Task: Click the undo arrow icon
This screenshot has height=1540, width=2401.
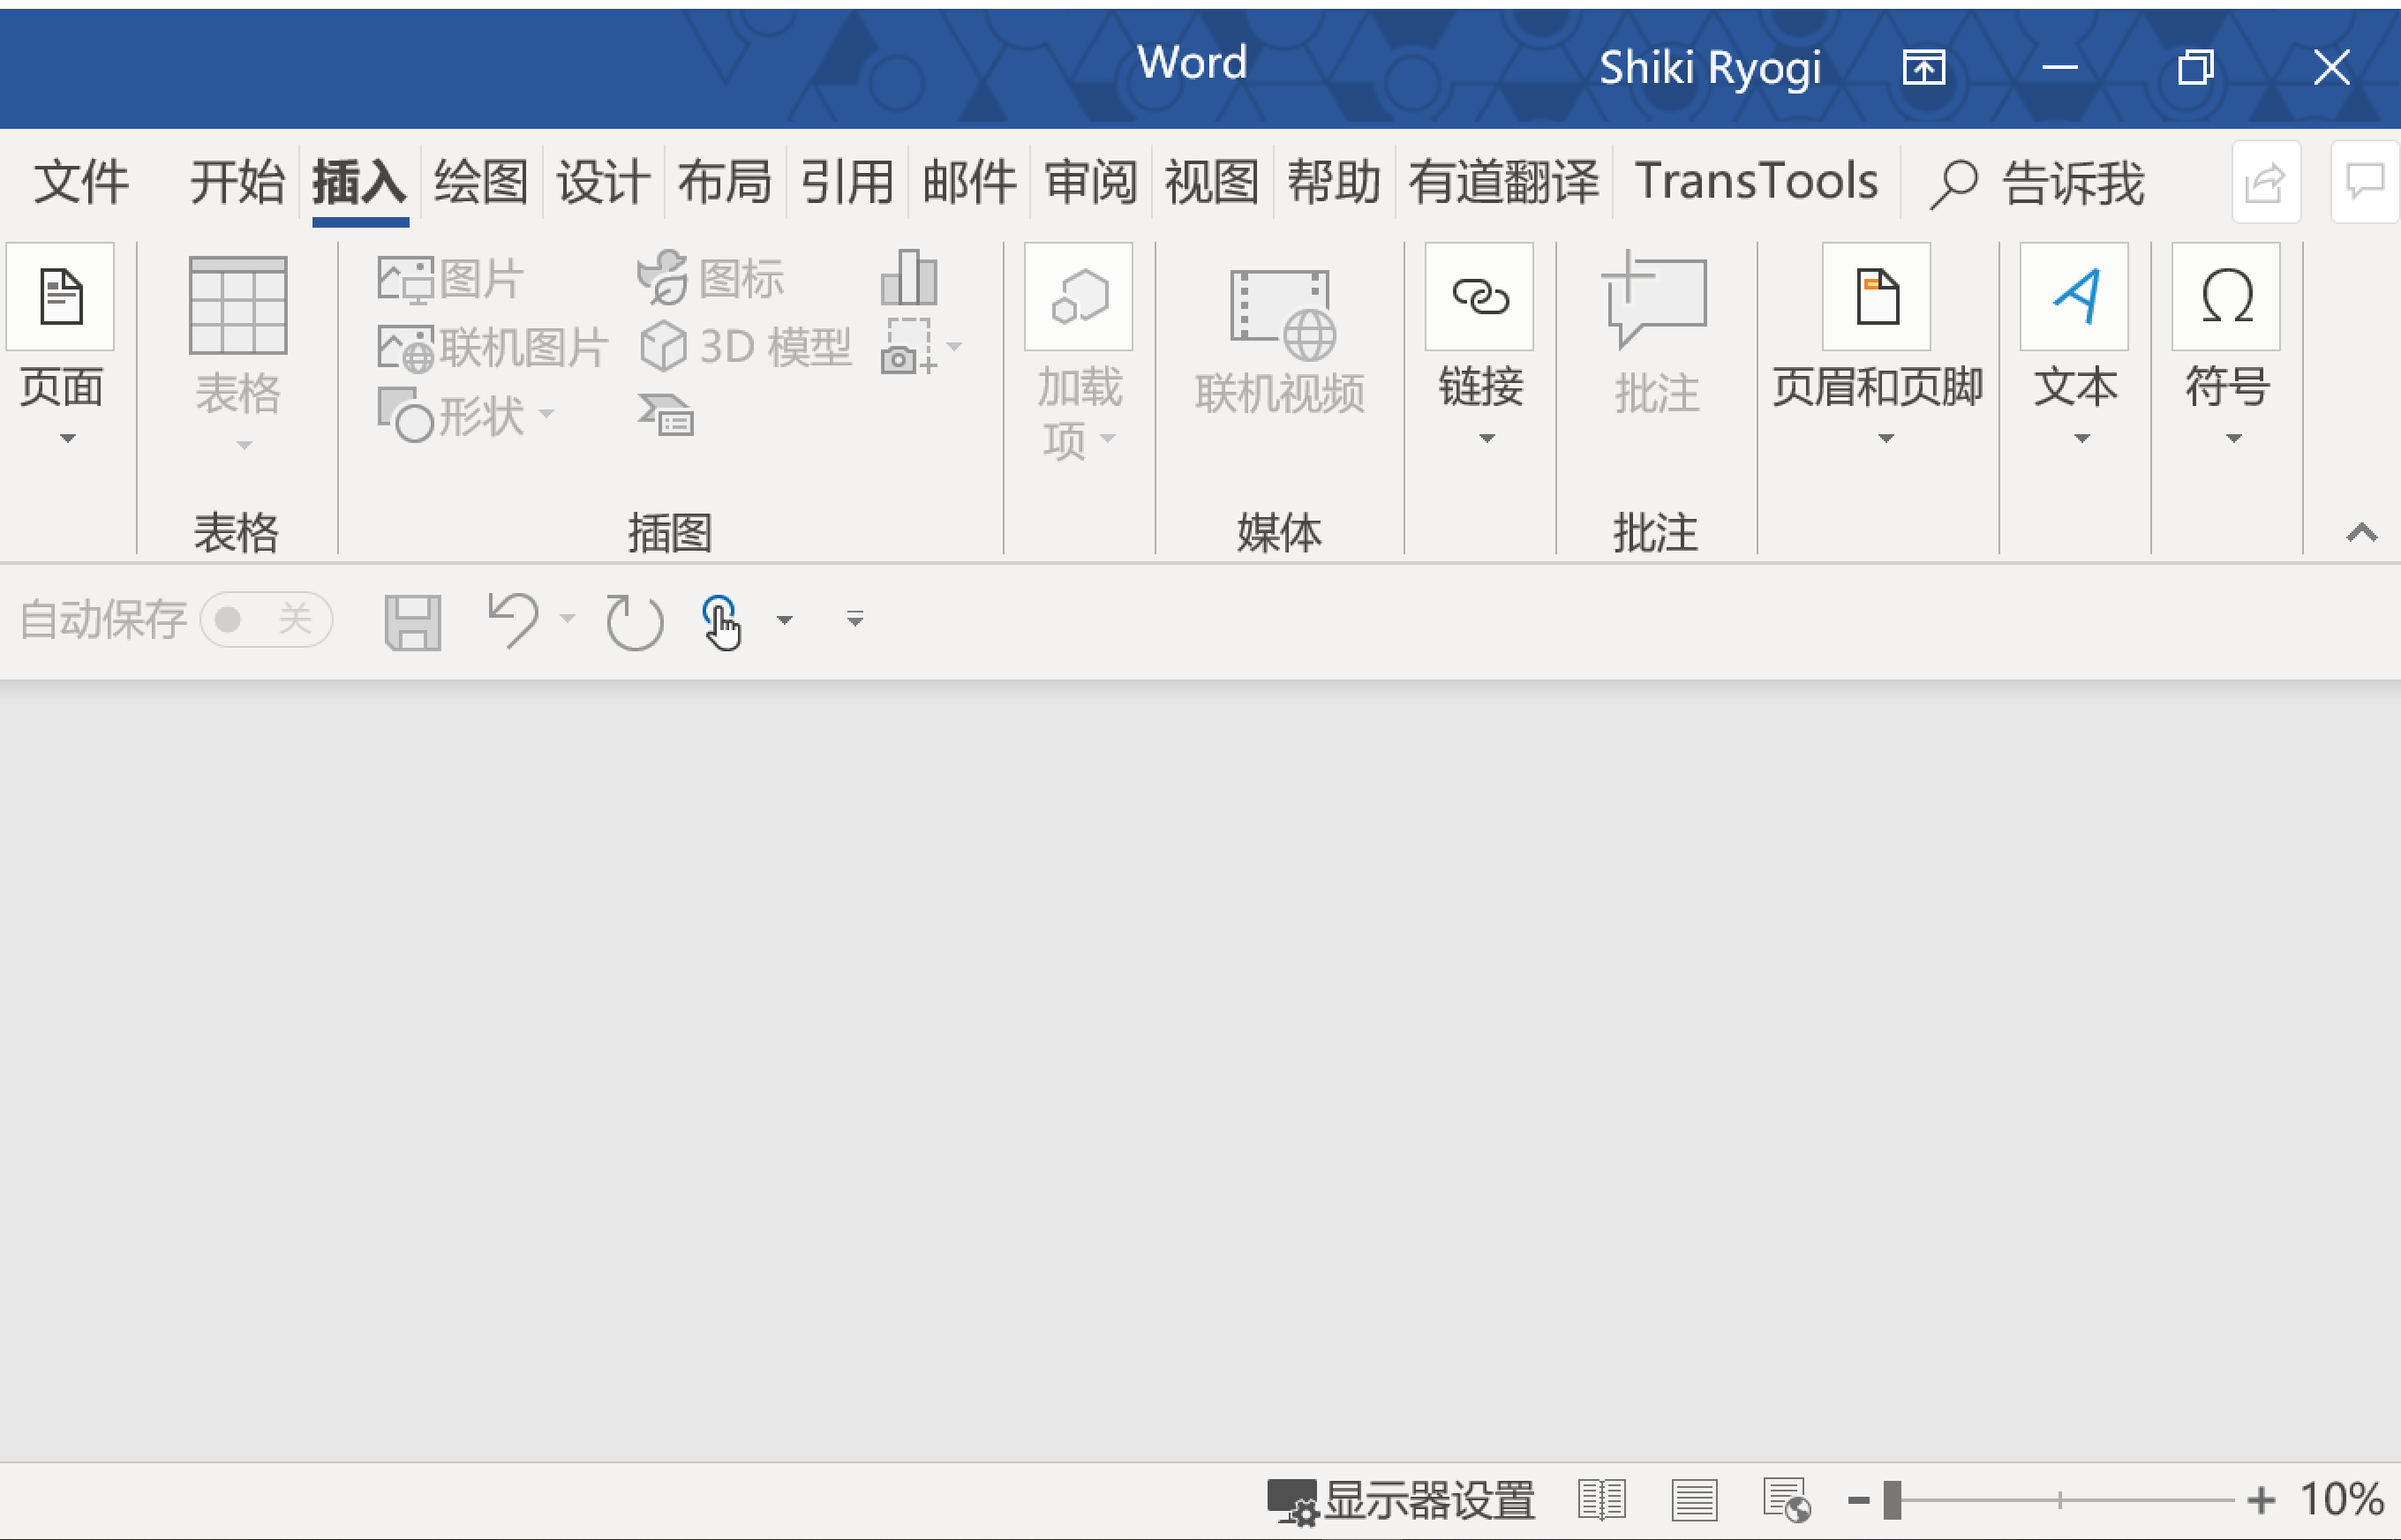Action: point(513,619)
